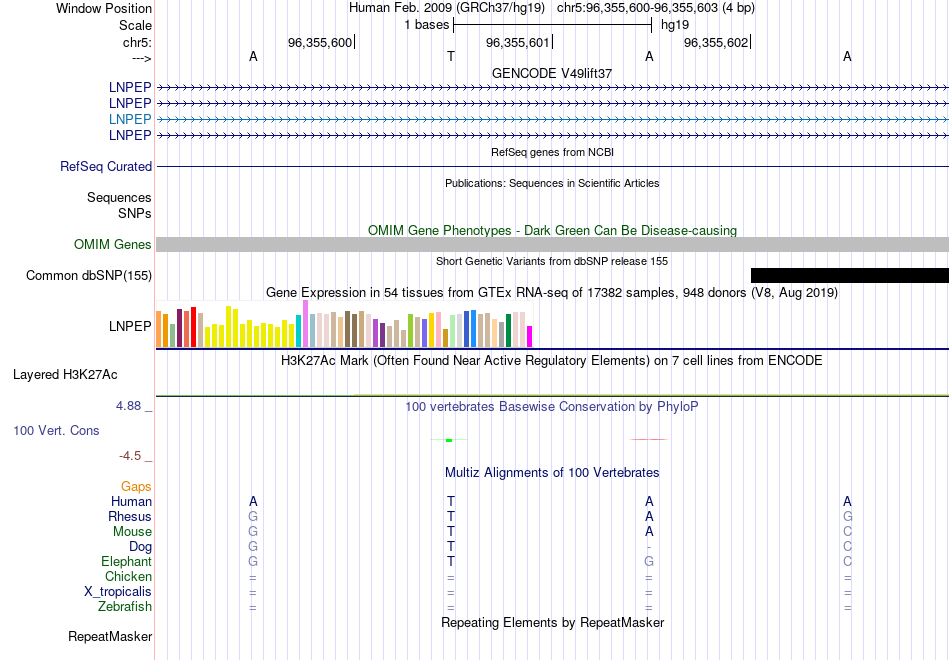Click the Window Position label

point(104,8)
